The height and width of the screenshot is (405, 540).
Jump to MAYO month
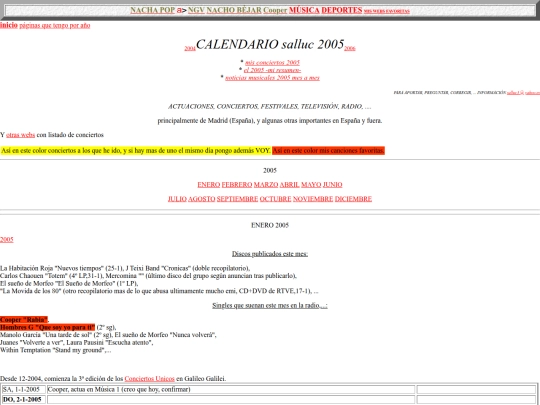click(x=311, y=185)
